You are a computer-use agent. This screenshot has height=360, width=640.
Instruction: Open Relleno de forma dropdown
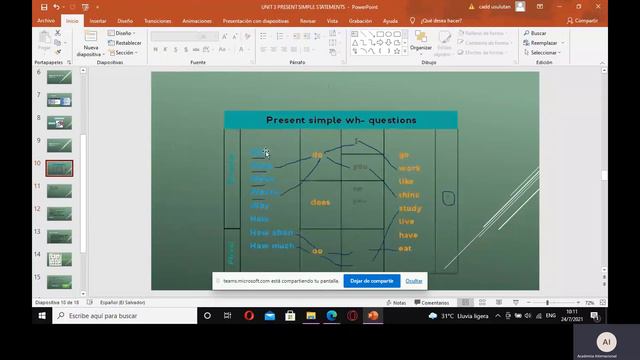coord(483,33)
